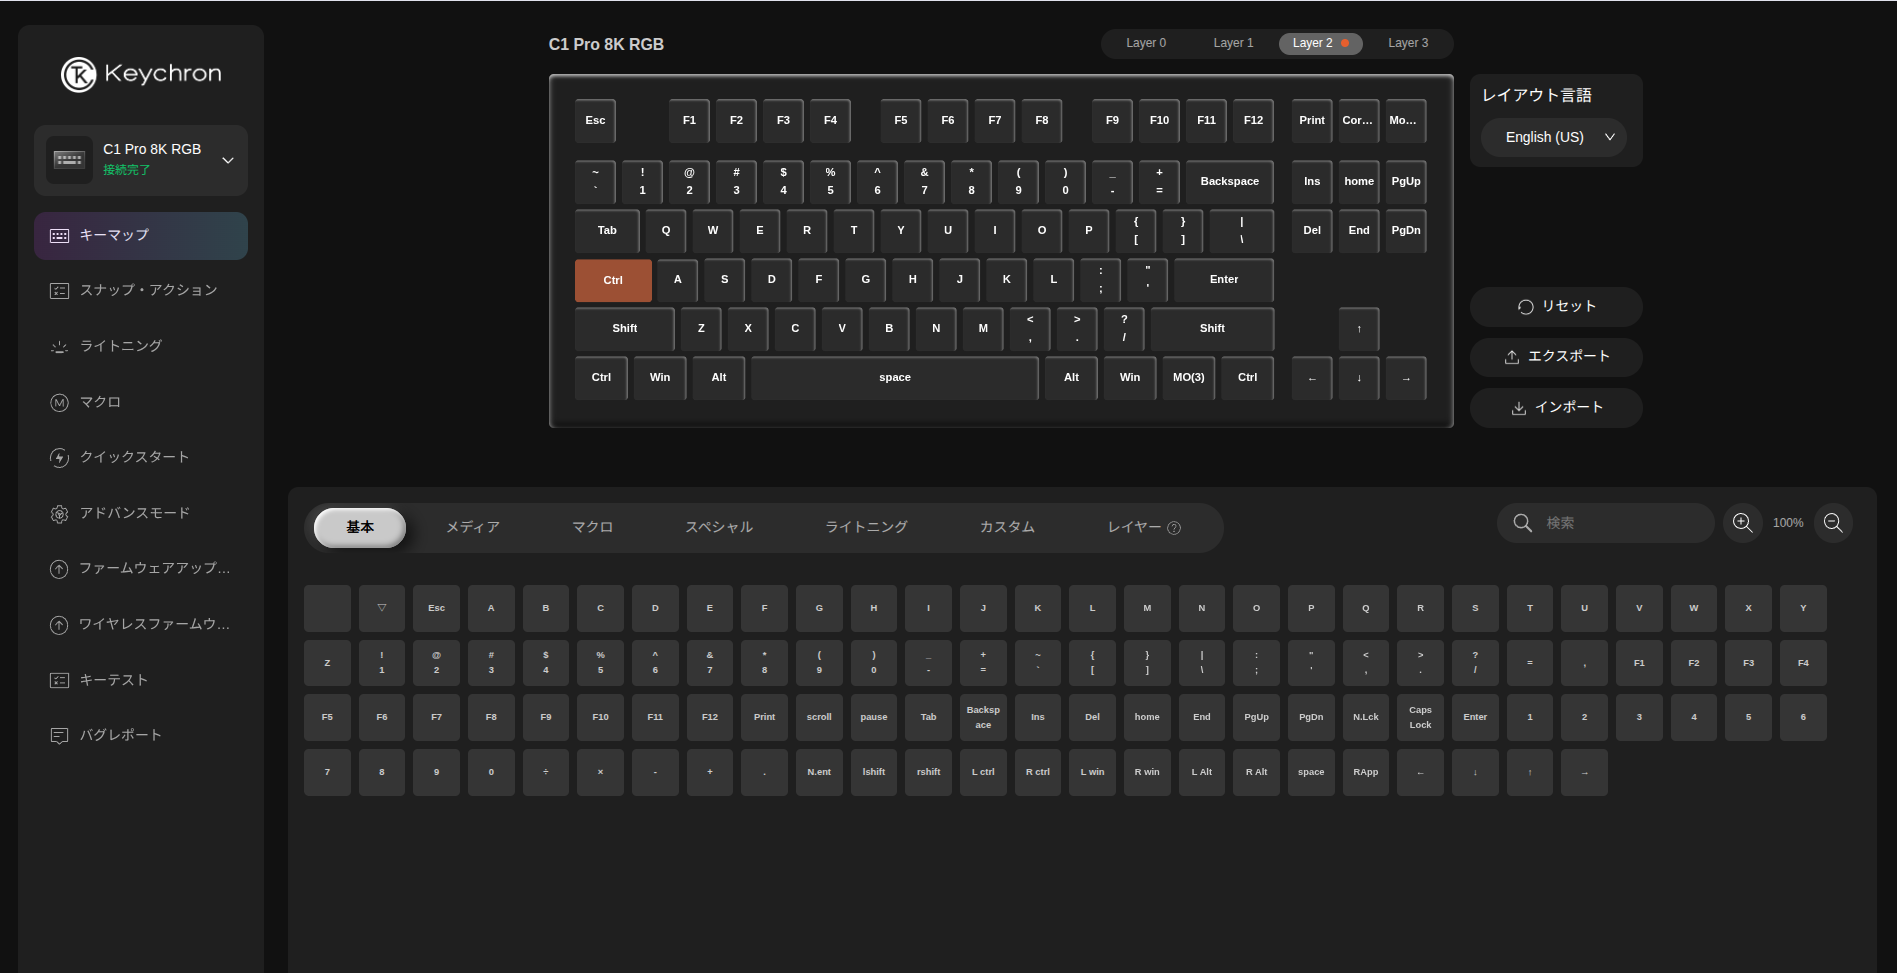Click the zoom out magnifier icon
This screenshot has width=1897, height=973.
pyautogui.click(x=1833, y=523)
